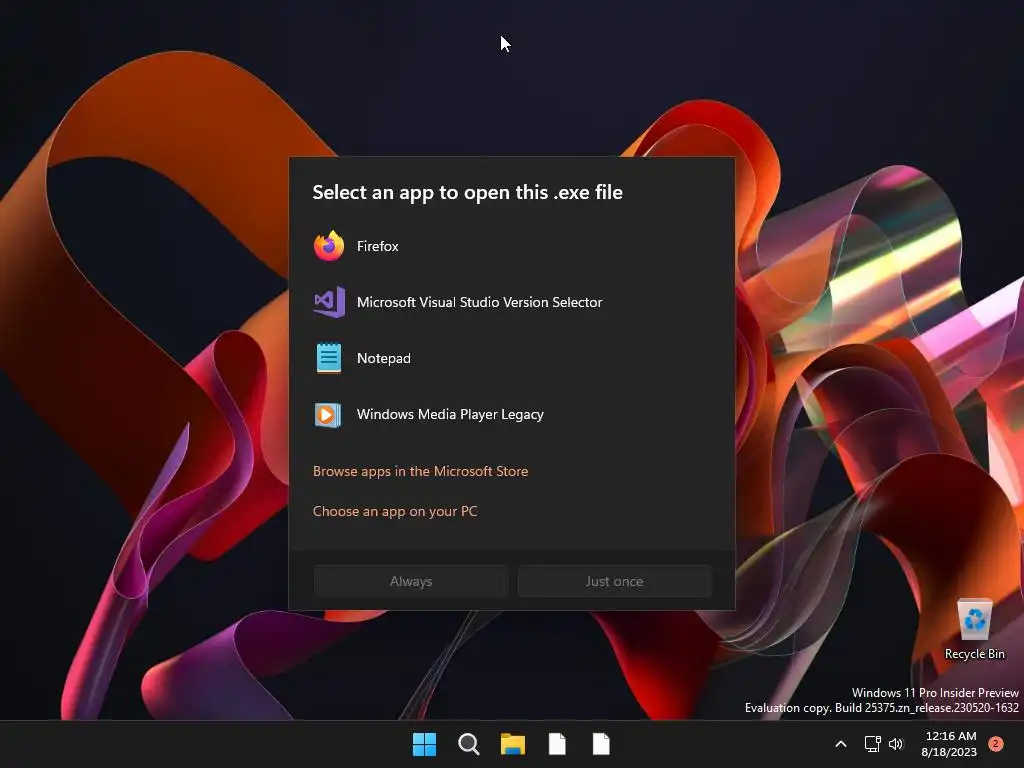Image resolution: width=1024 pixels, height=768 pixels.
Task: Click Choose an app on your PC
Action: tap(395, 511)
